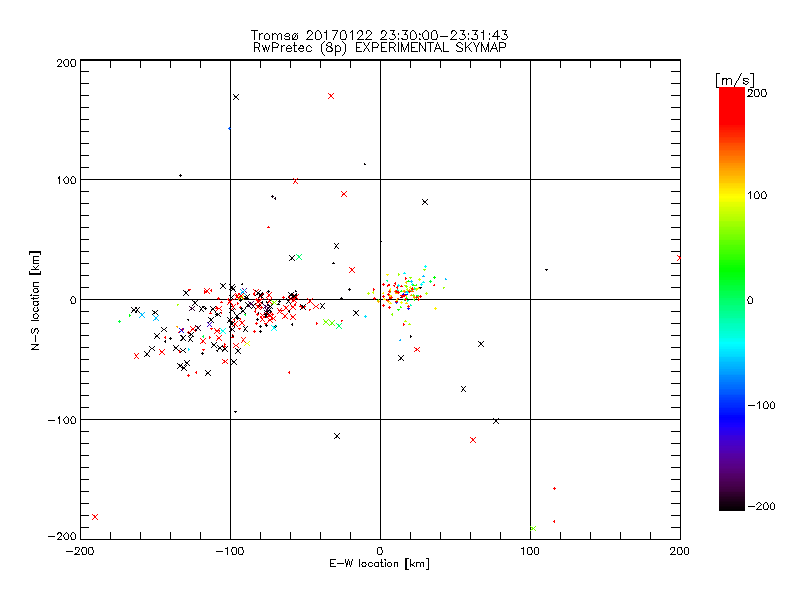Click the x-axis '-100' tick label
The image size is (800, 600).
click(230, 551)
